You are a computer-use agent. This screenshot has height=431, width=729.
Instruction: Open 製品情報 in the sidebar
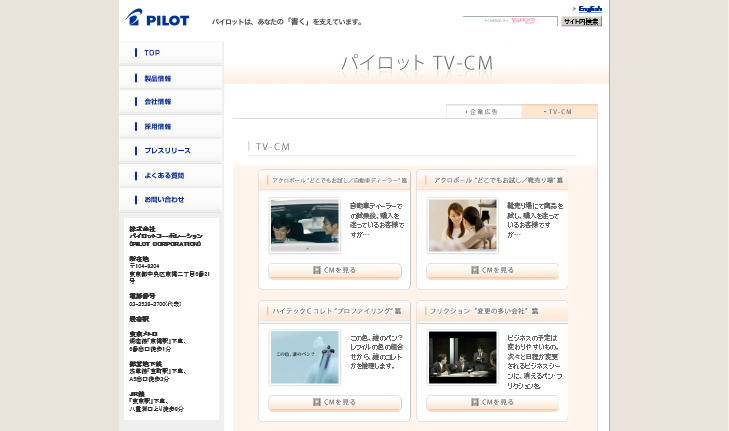click(171, 78)
